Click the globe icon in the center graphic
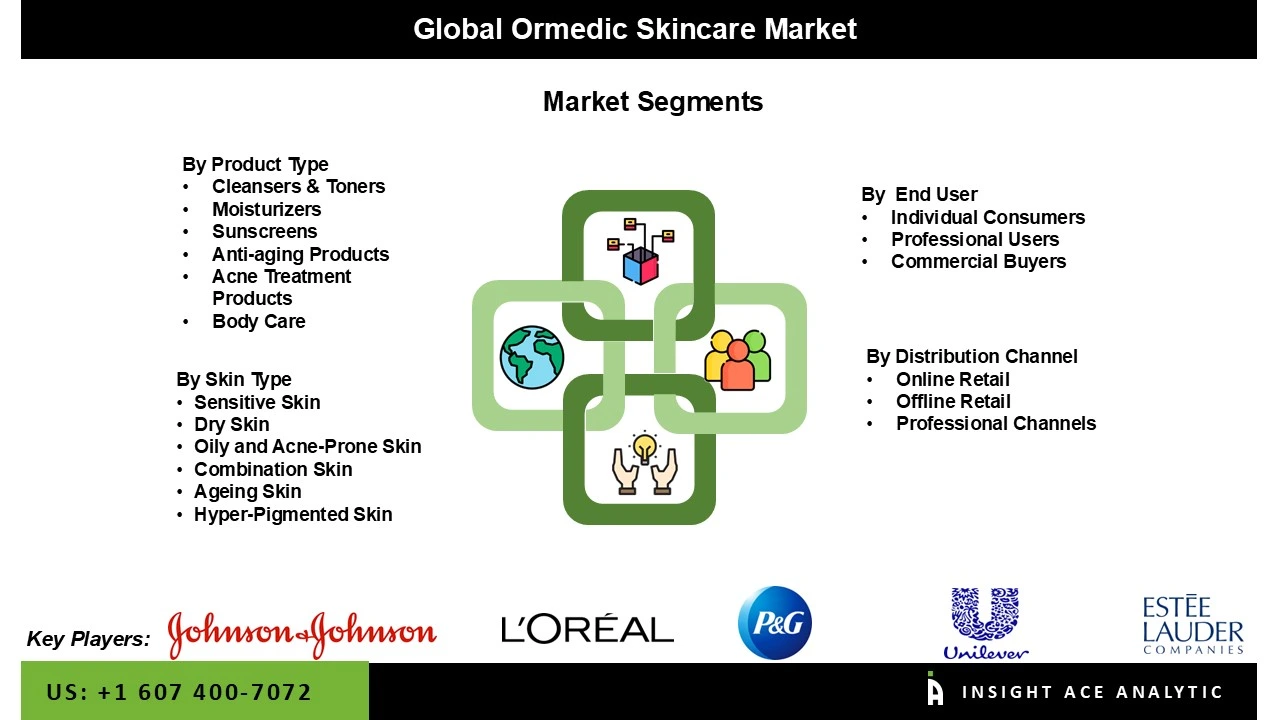 pos(531,357)
